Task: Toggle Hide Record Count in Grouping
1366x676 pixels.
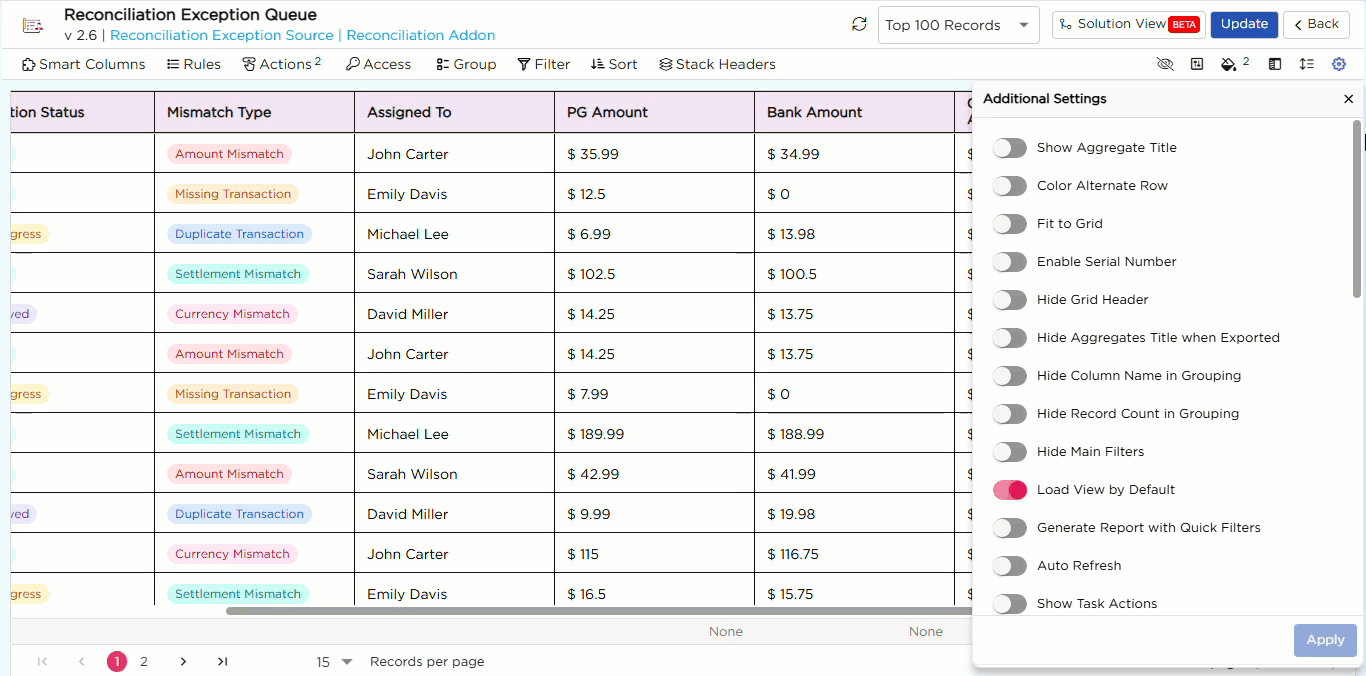Action: 1010,414
